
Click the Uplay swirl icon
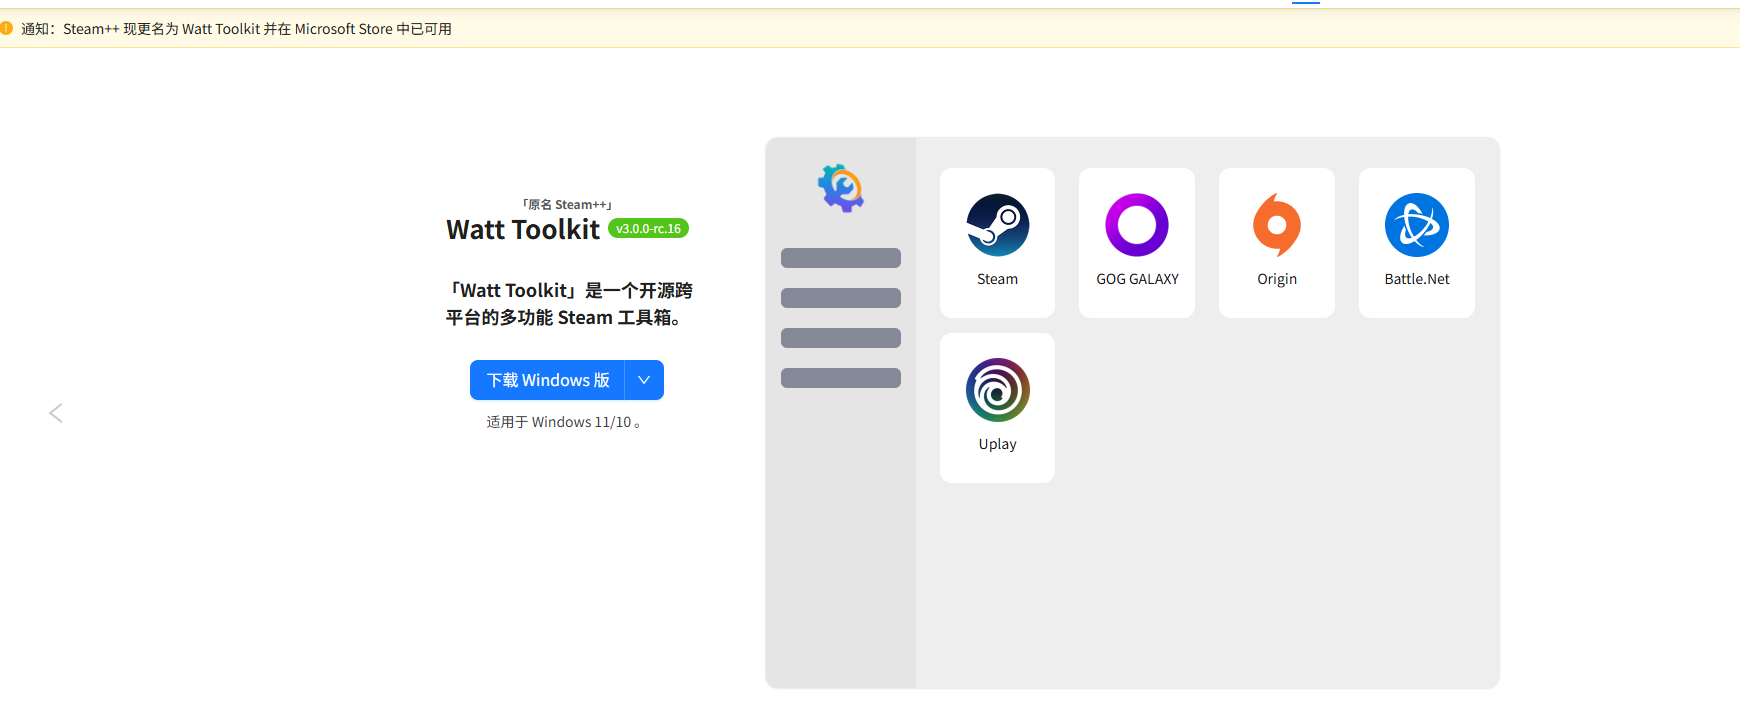(x=997, y=390)
